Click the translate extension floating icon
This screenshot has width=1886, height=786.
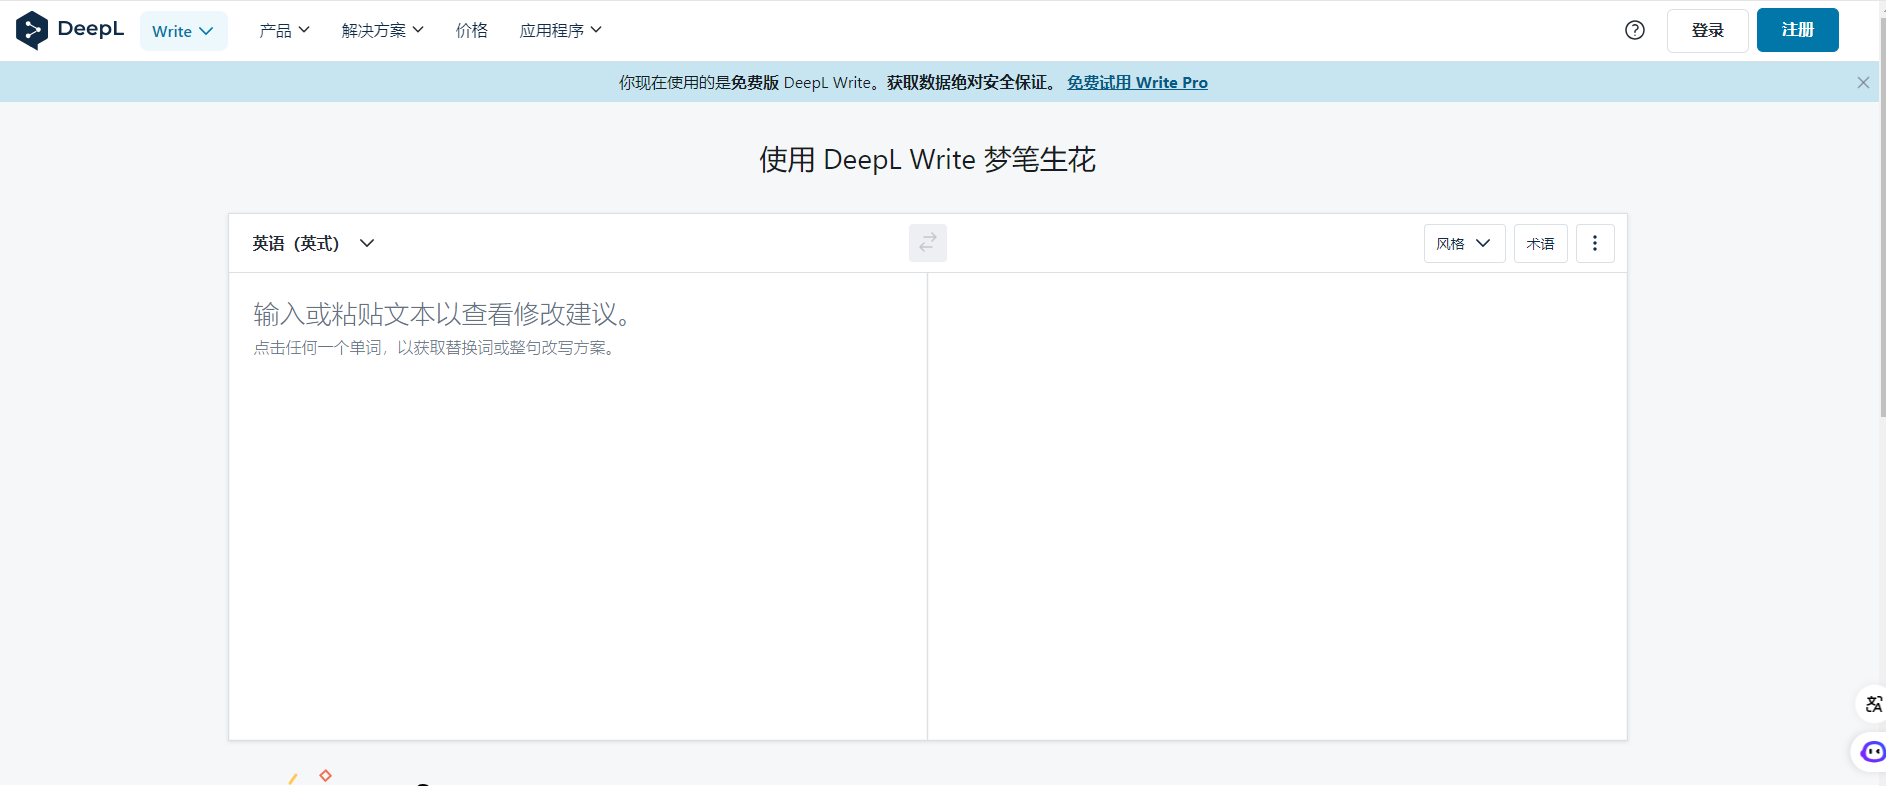tap(1872, 704)
